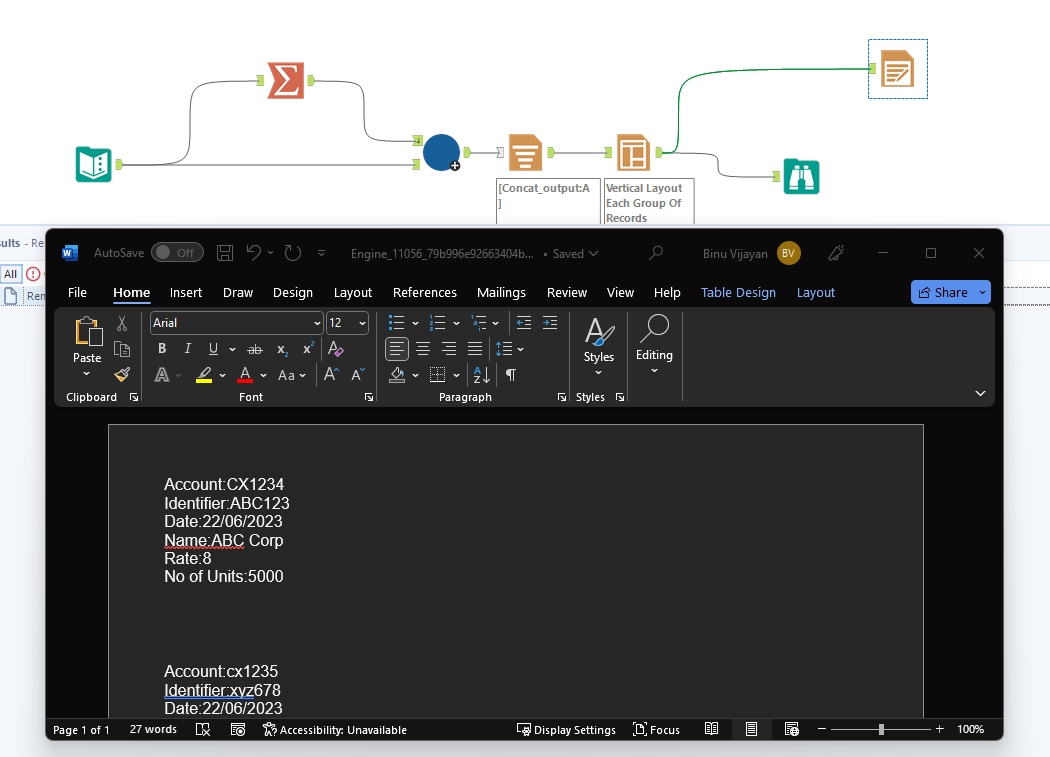This screenshot has height=757, width=1050.
Task: Click the 27 words counter in status bar
Action: (x=152, y=730)
